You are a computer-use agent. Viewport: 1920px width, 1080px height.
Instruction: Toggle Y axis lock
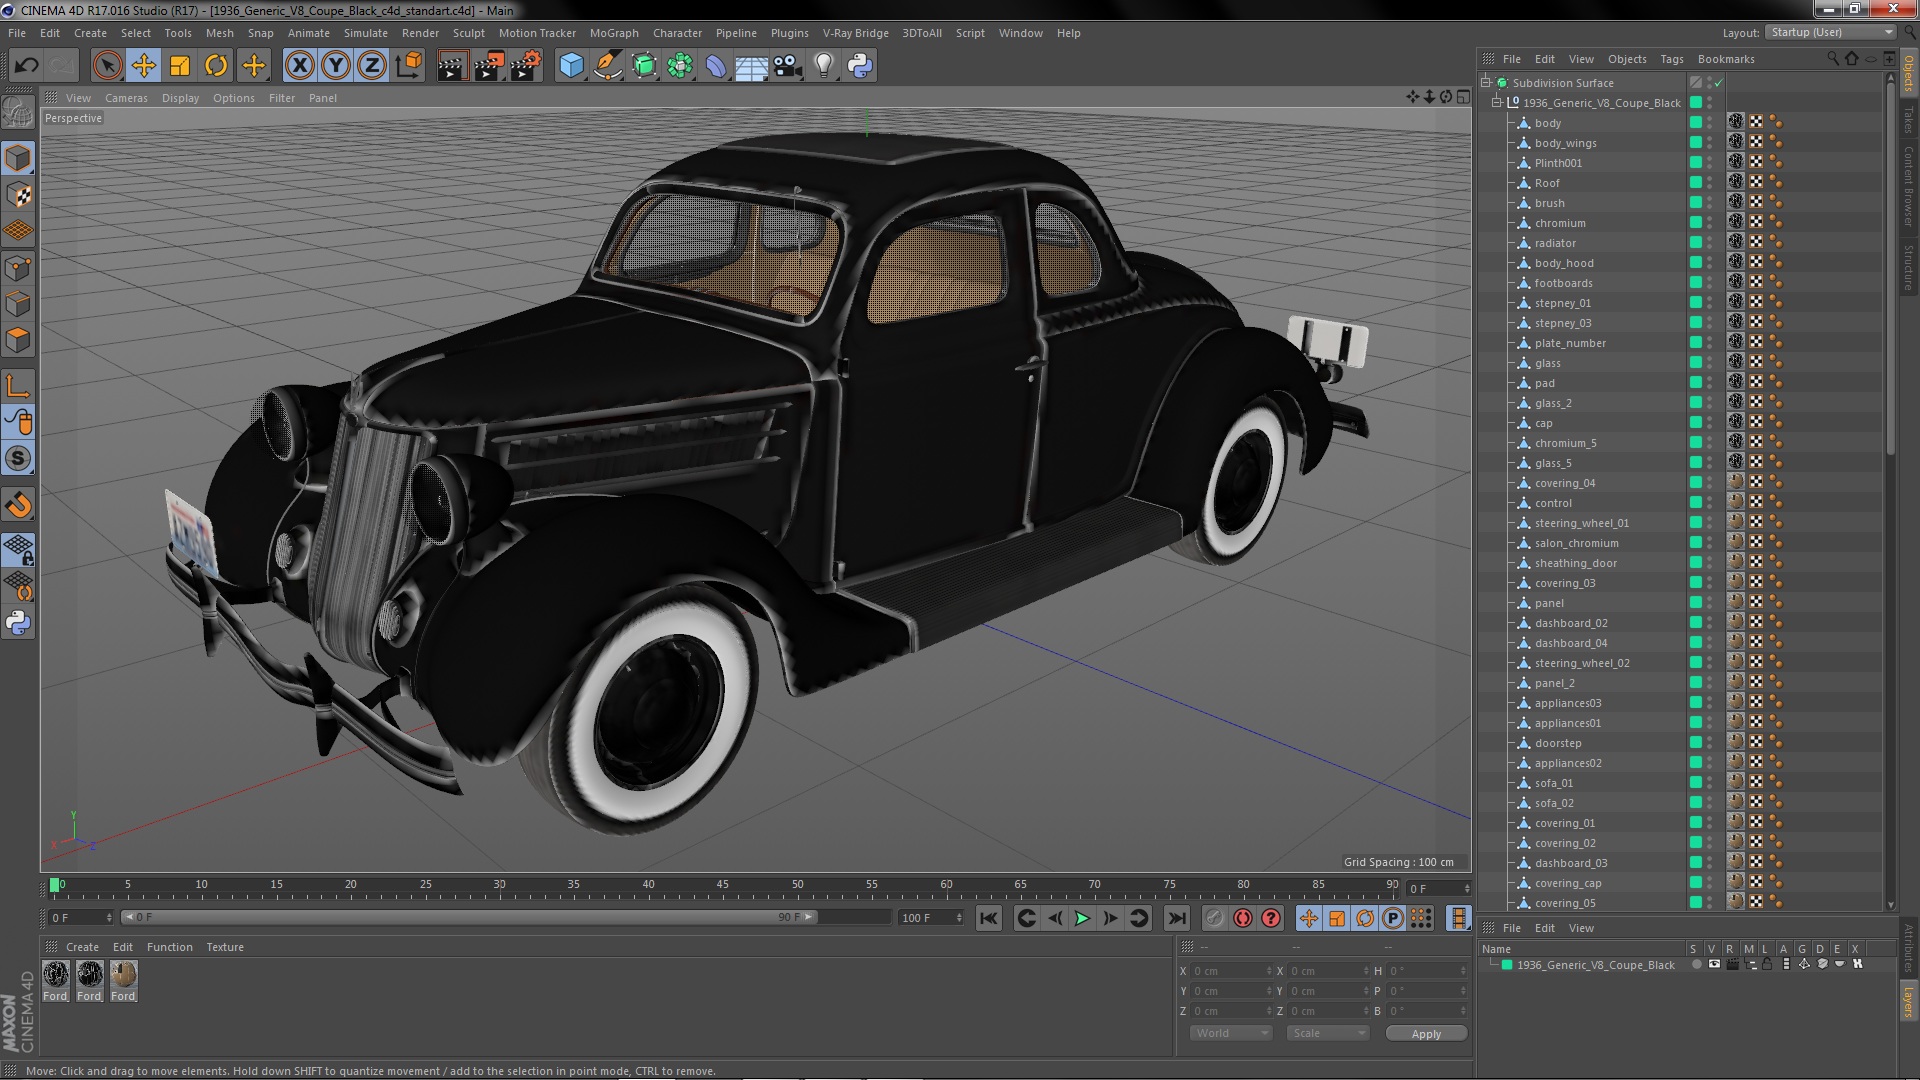(x=336, y=66)
